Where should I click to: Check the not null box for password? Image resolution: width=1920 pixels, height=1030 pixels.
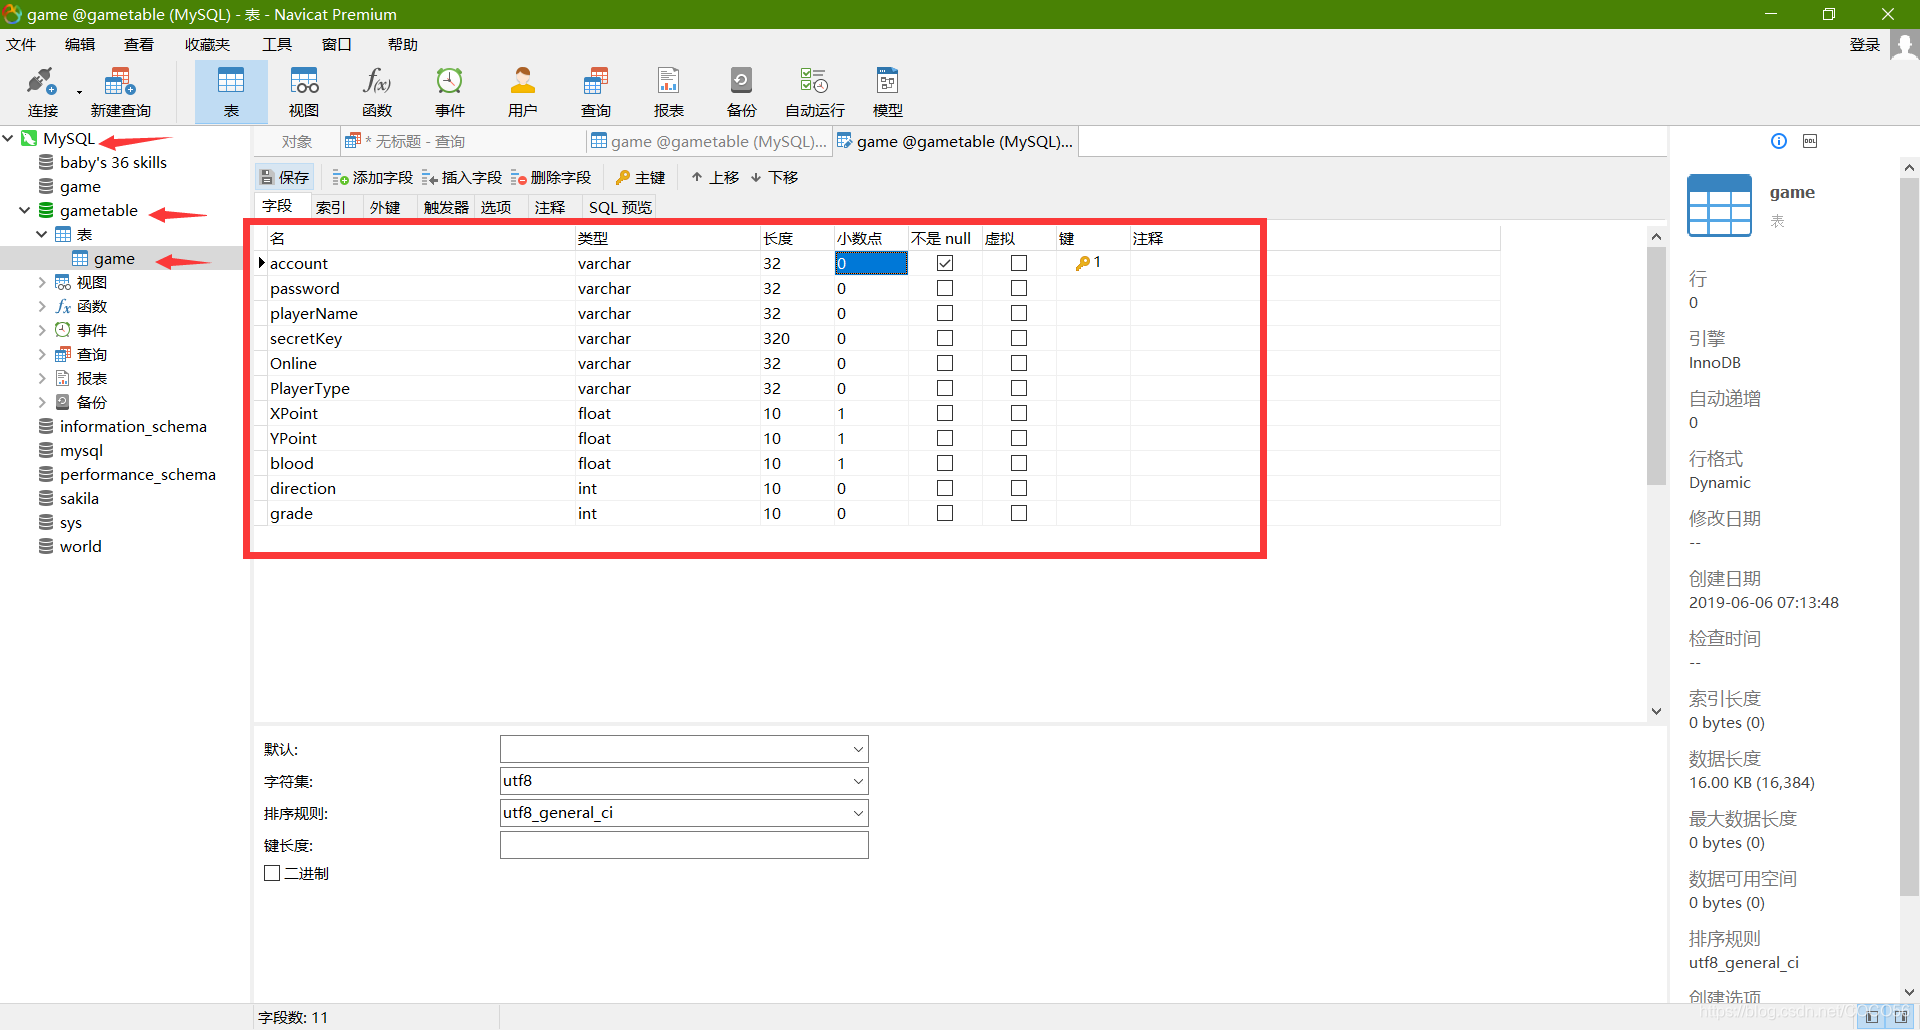coord(945,288)
